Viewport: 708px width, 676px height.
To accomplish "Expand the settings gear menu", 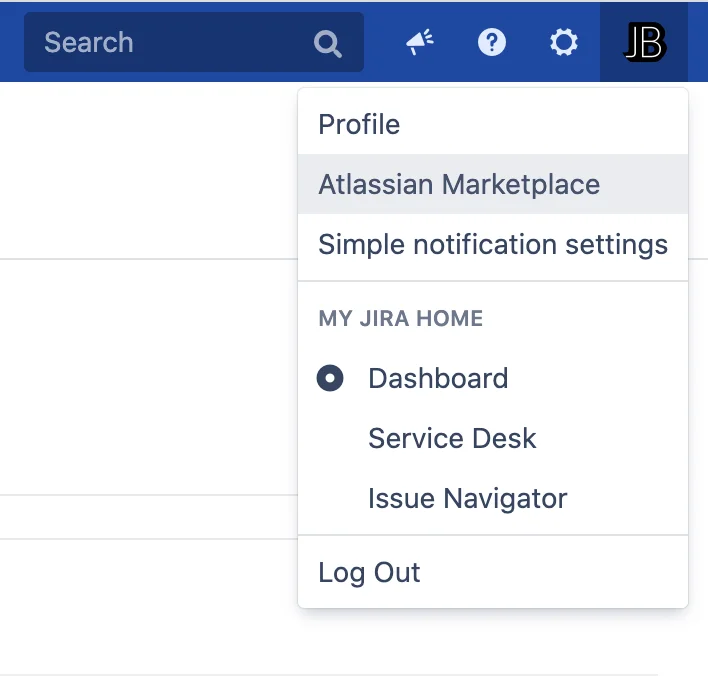I will tap(564, 42).
